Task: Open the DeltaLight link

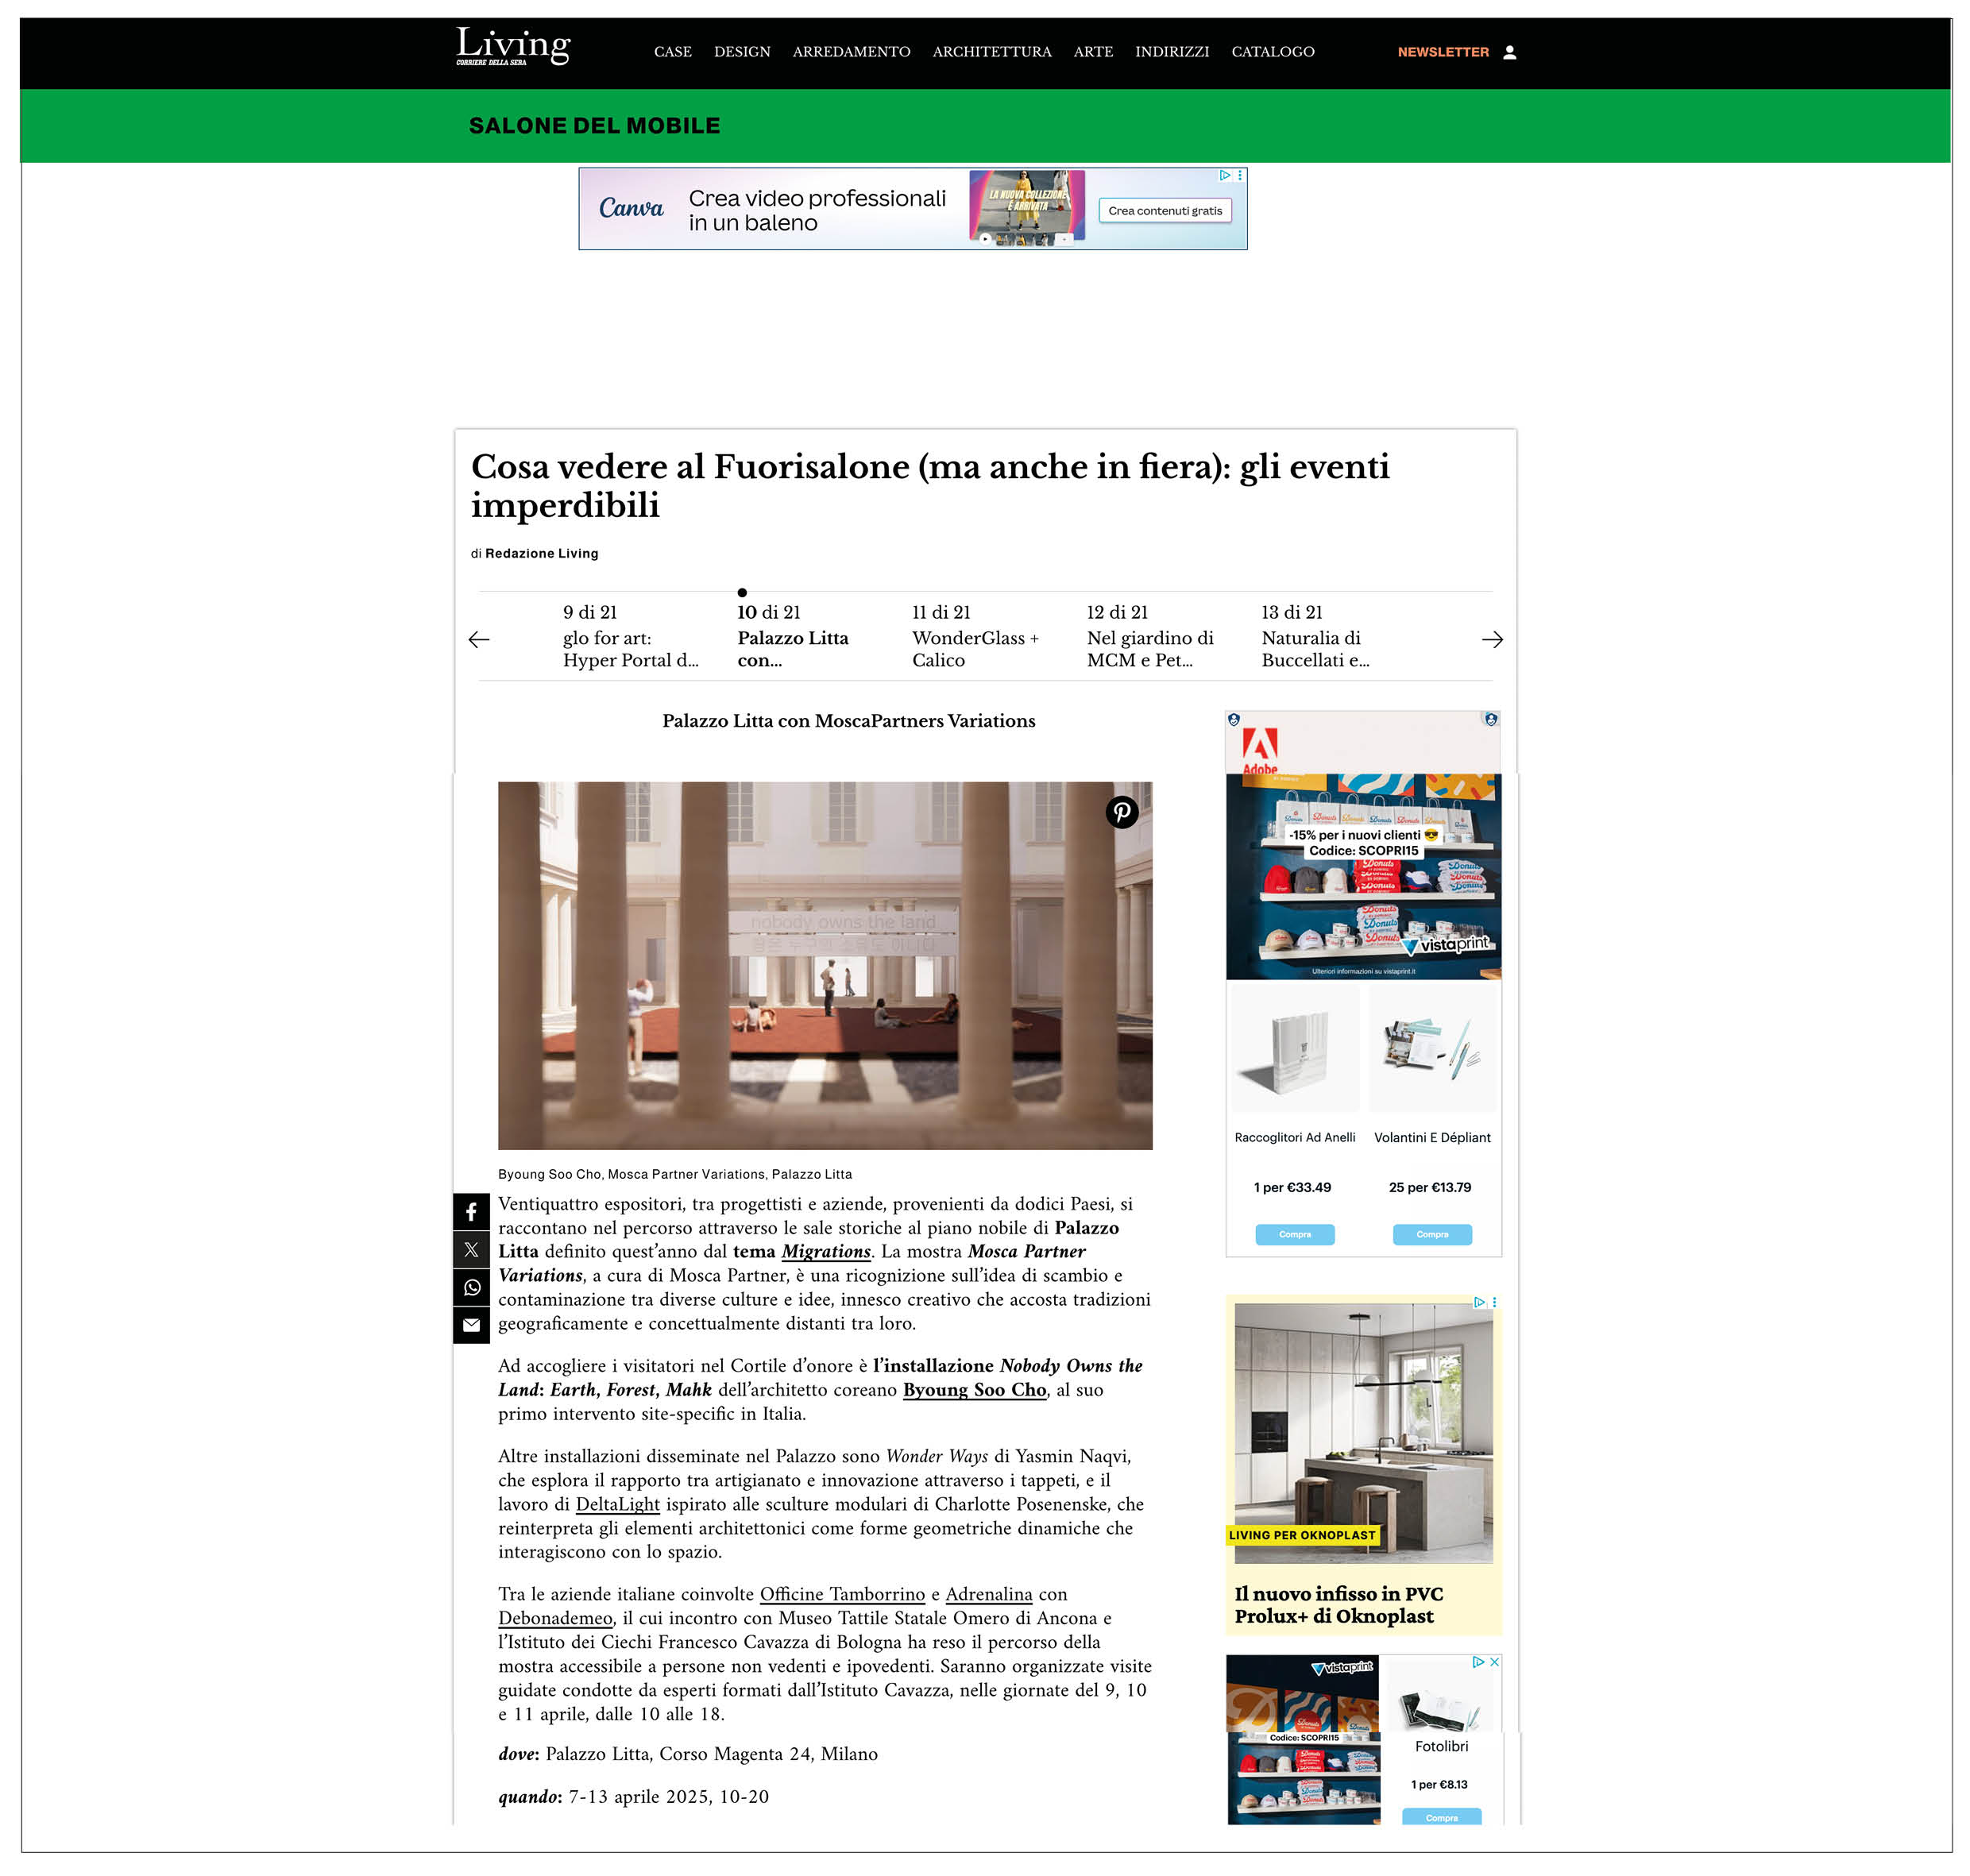Action: 617,1504
